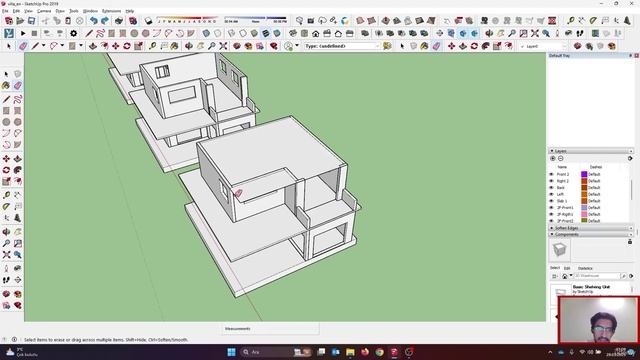The image size is (640, 360).
Task: Hide the 2F-Right1 layer
Action: [x=551, y=214]
